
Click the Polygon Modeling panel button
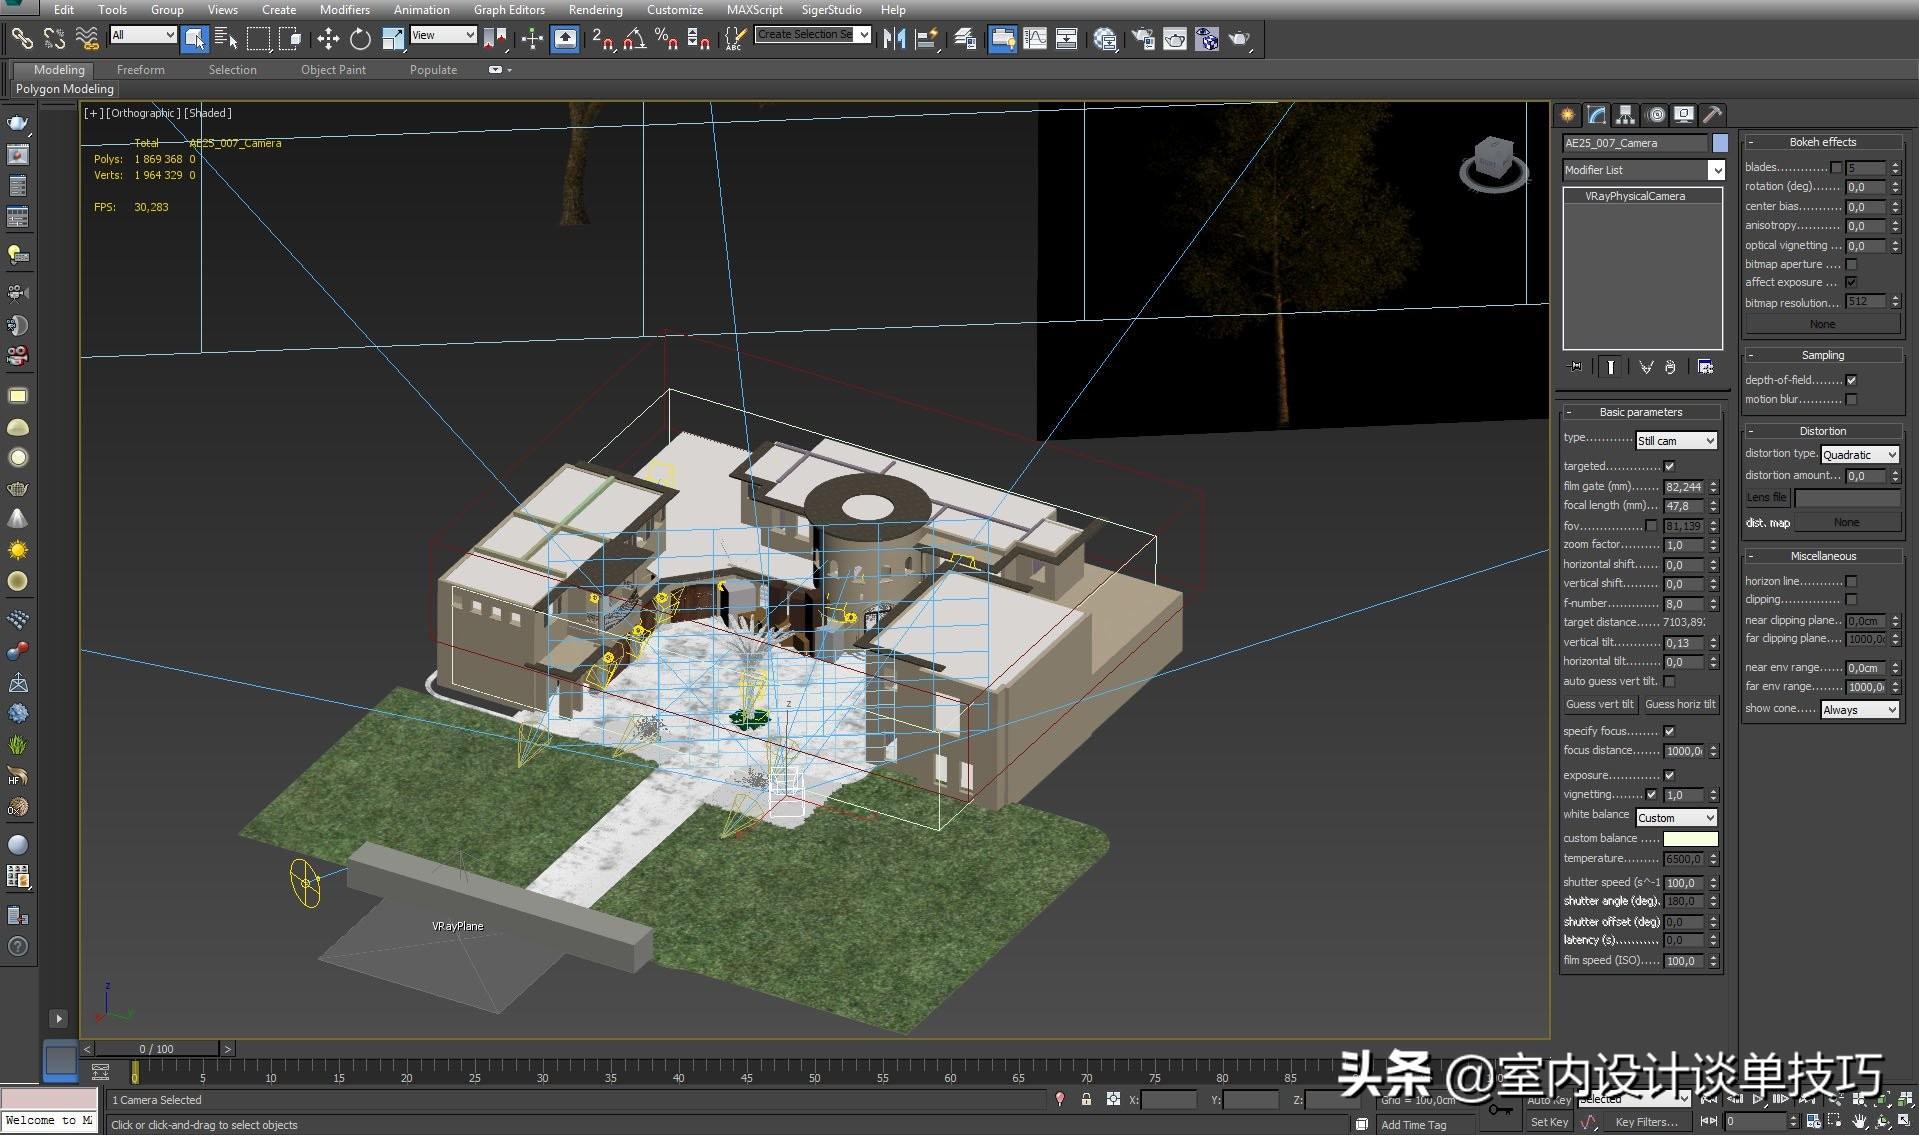pos(64,89)
